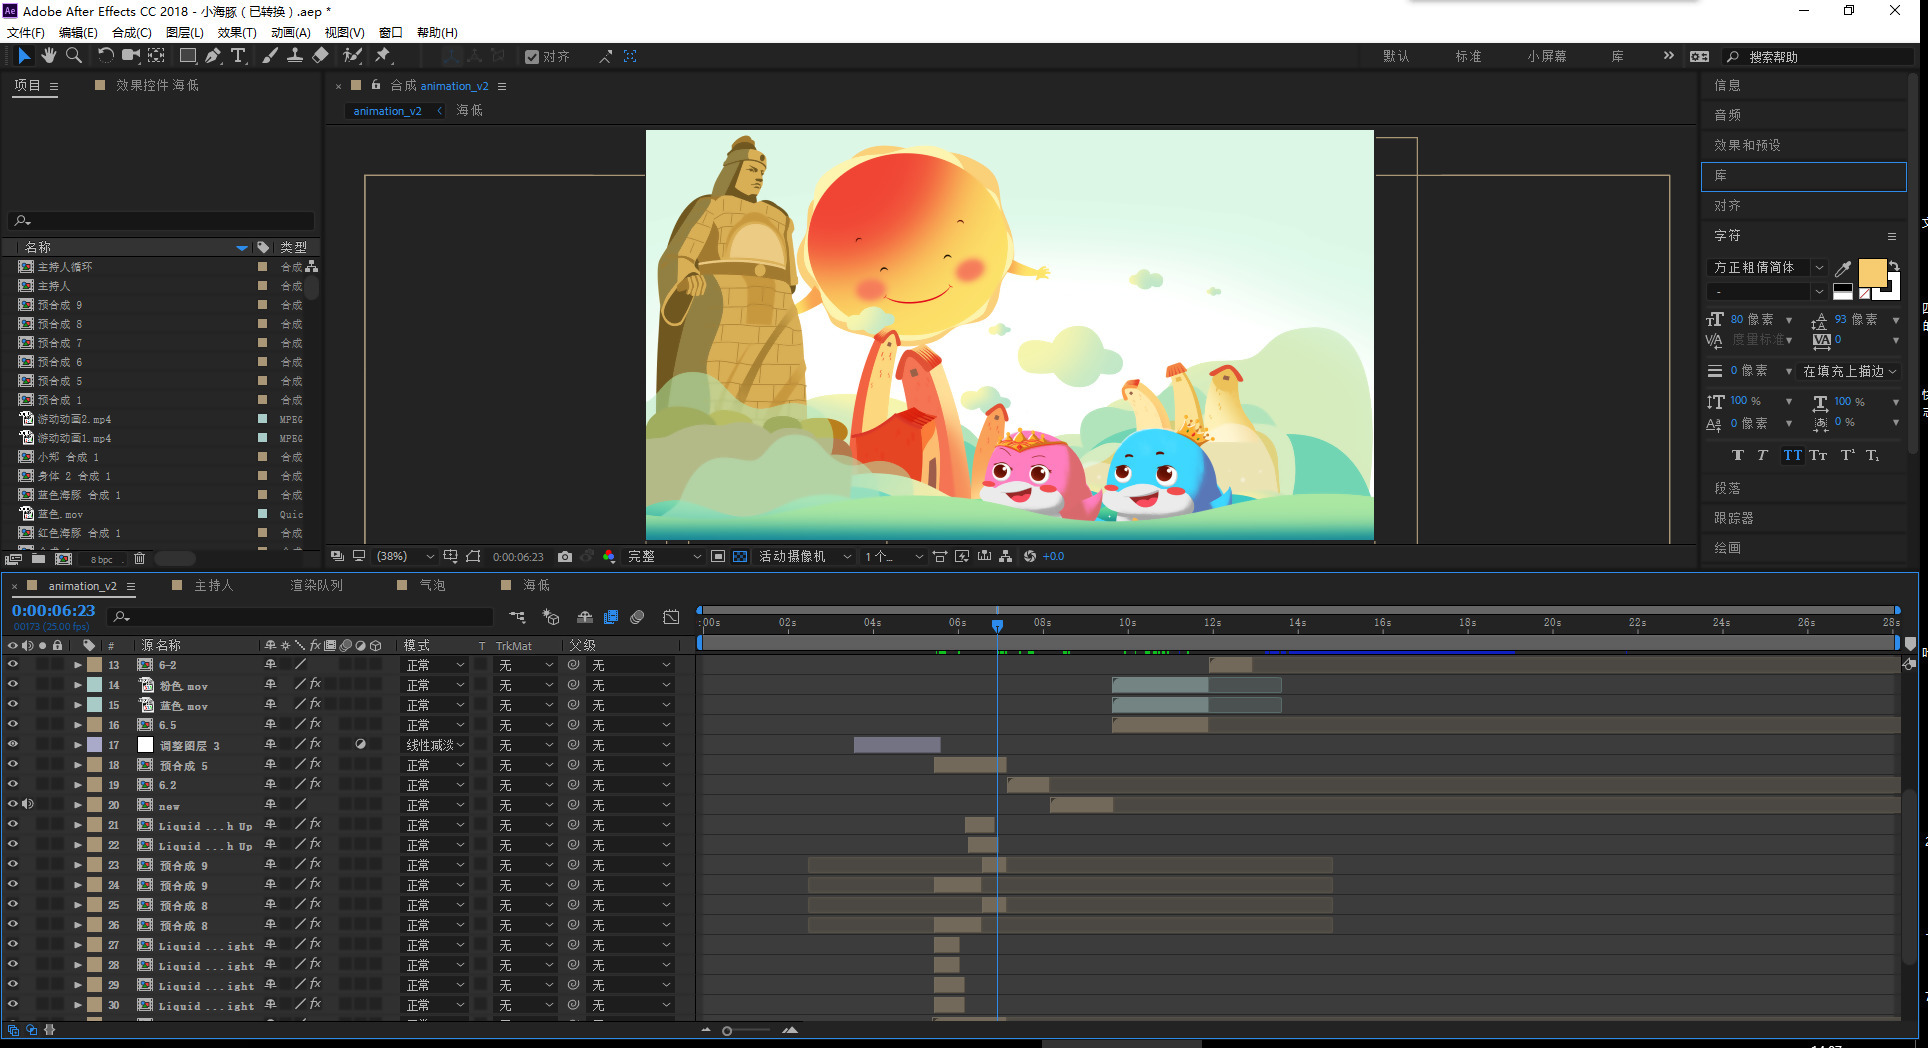Toggle visibility of layer 18
Viewport: 1928px width, 1048px height.
click(13, 764)
